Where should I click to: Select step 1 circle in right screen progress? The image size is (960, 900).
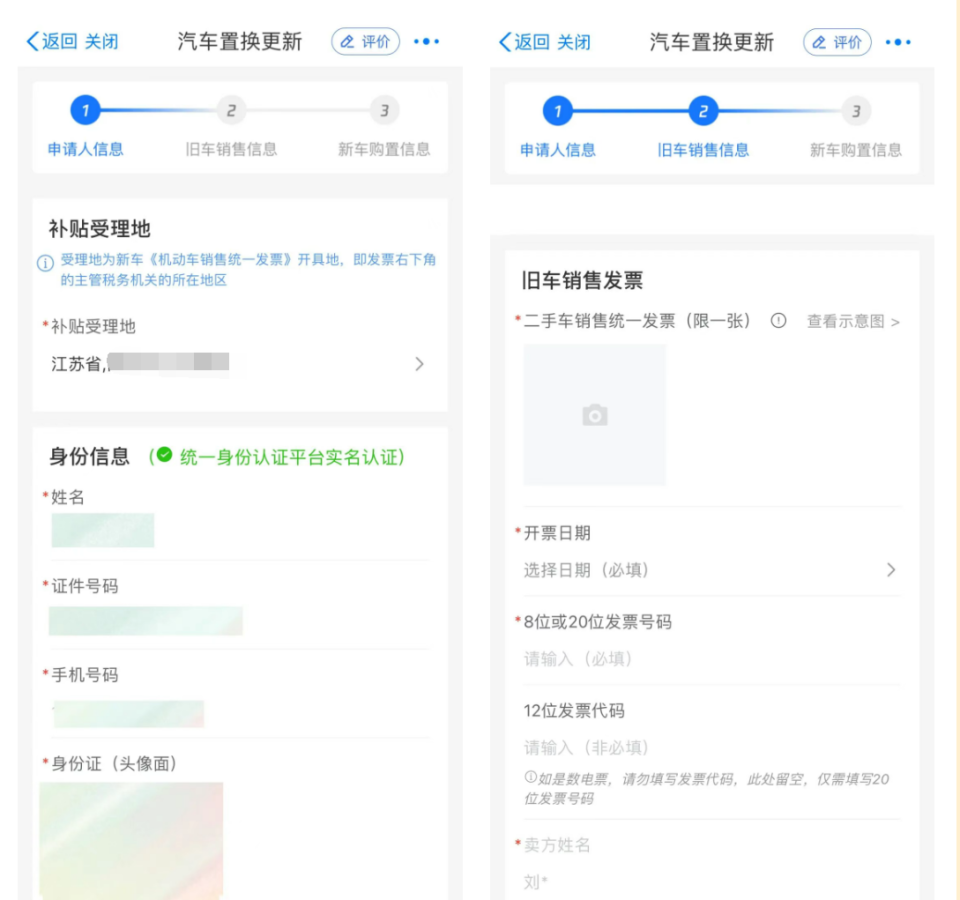click(557, 111)
